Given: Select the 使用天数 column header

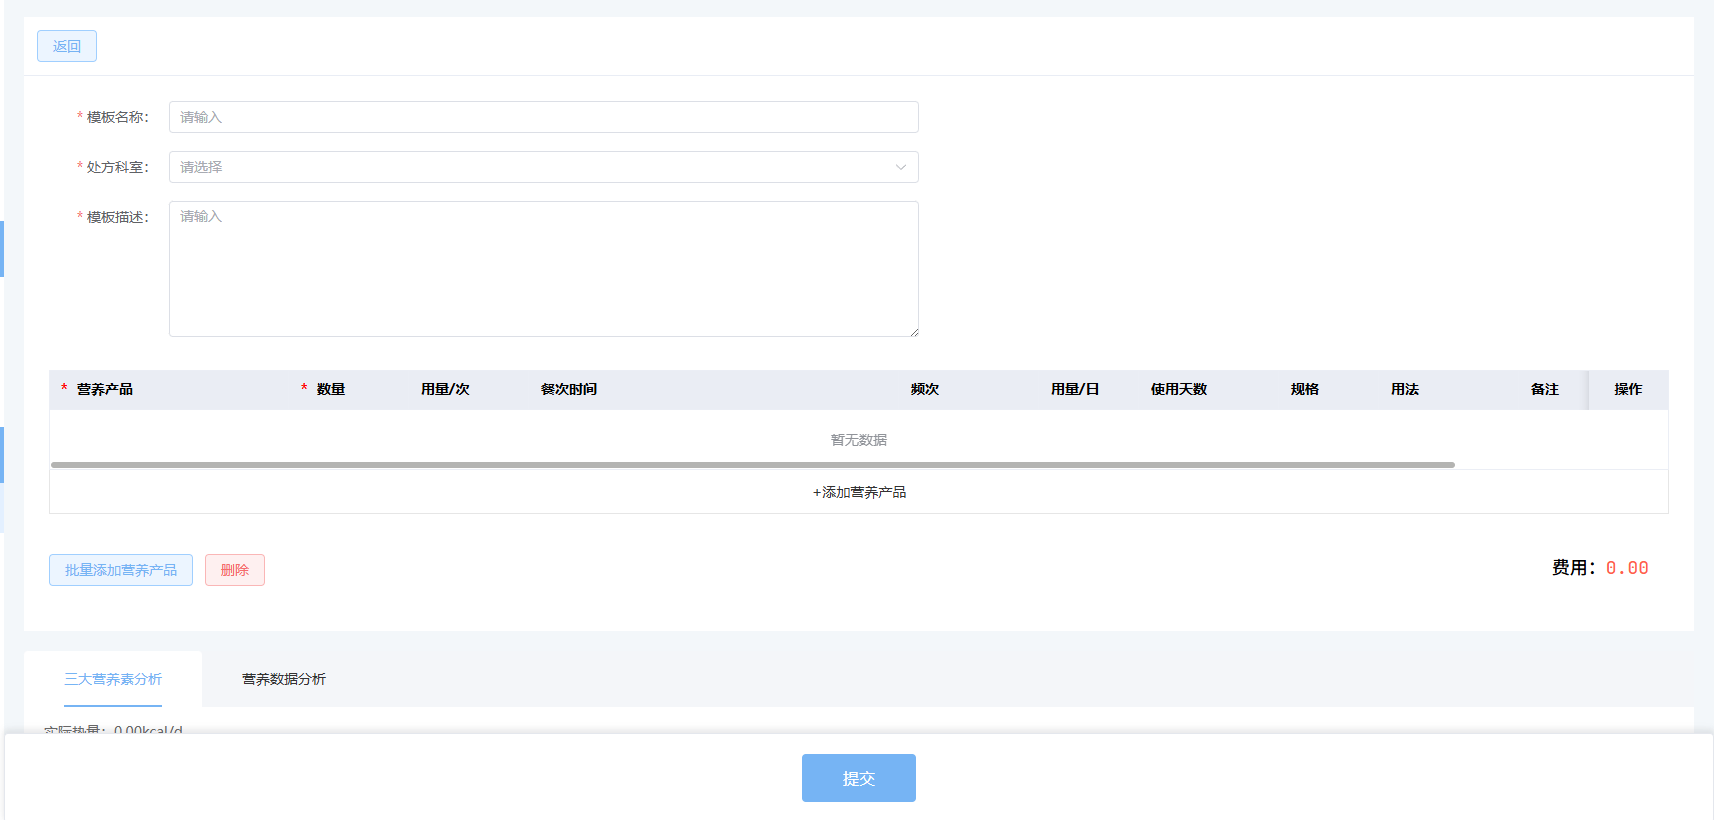Looking at the screenshot, I should tap(1179, 389).
